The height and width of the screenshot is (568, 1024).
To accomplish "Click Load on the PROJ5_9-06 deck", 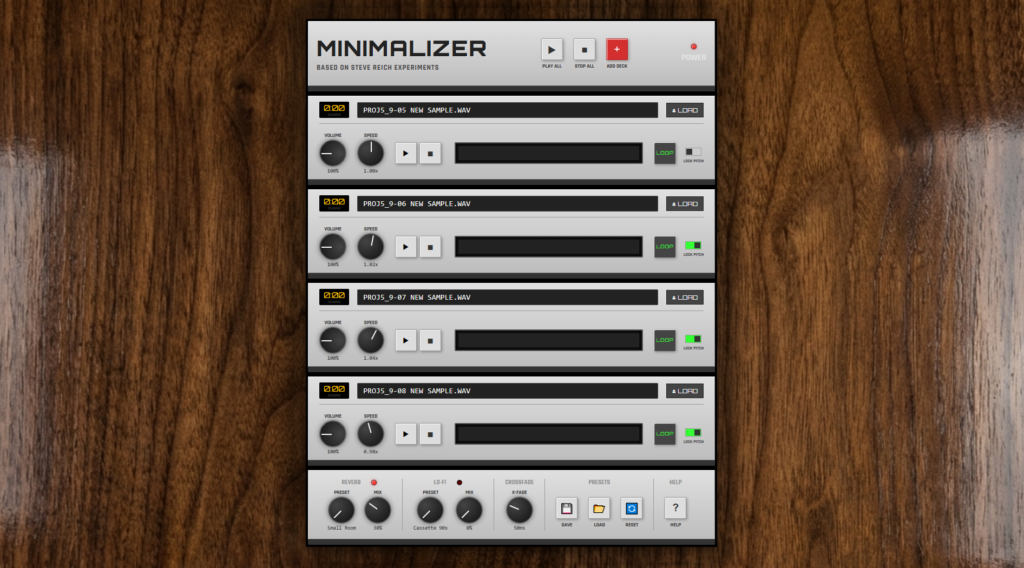I will click(685, 203).
